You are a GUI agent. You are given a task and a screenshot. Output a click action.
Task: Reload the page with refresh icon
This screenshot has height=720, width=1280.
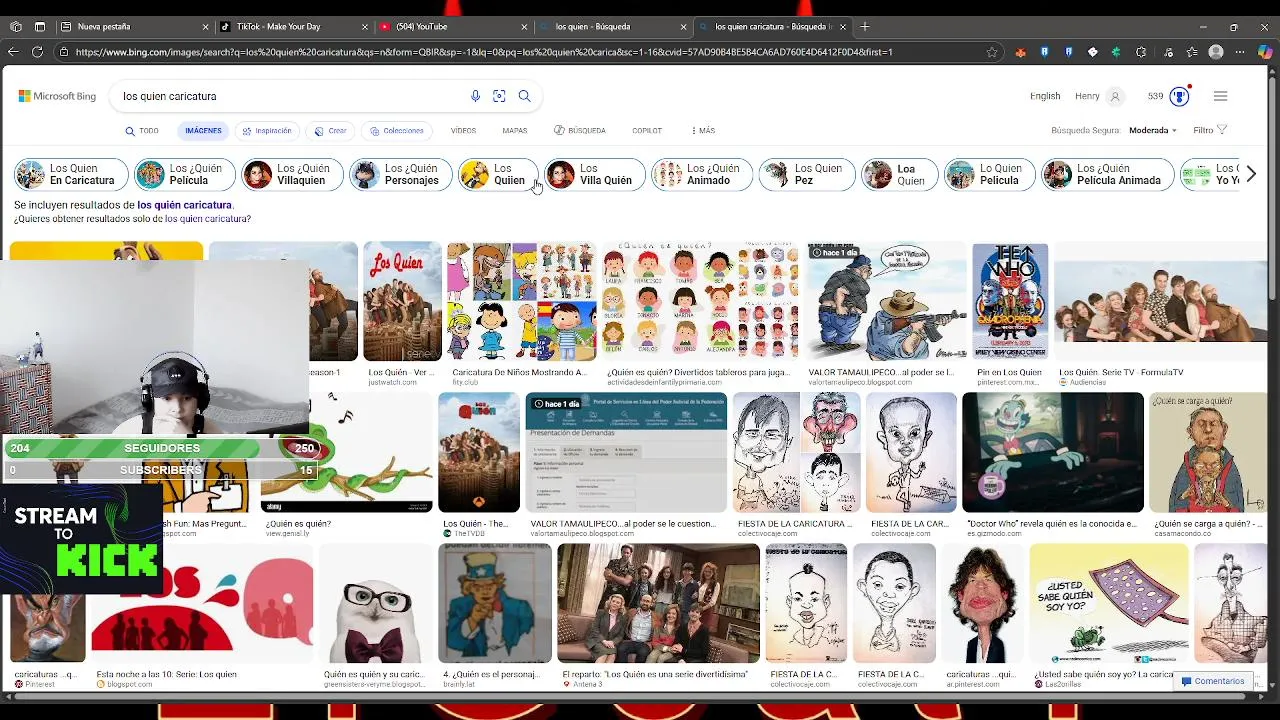click(38, 52)
